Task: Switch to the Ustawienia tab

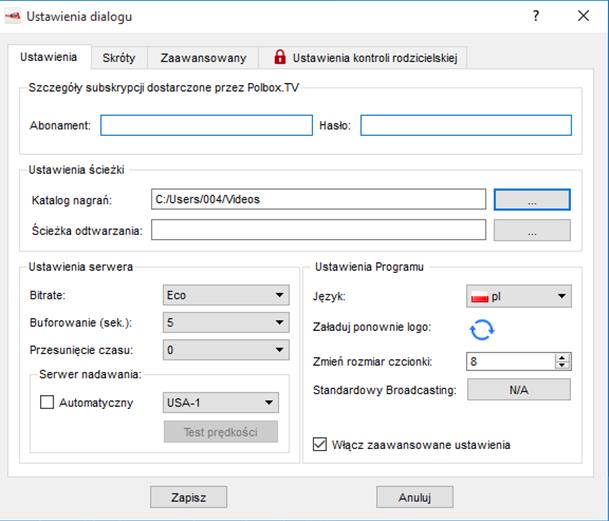Action: coord(49,57)
